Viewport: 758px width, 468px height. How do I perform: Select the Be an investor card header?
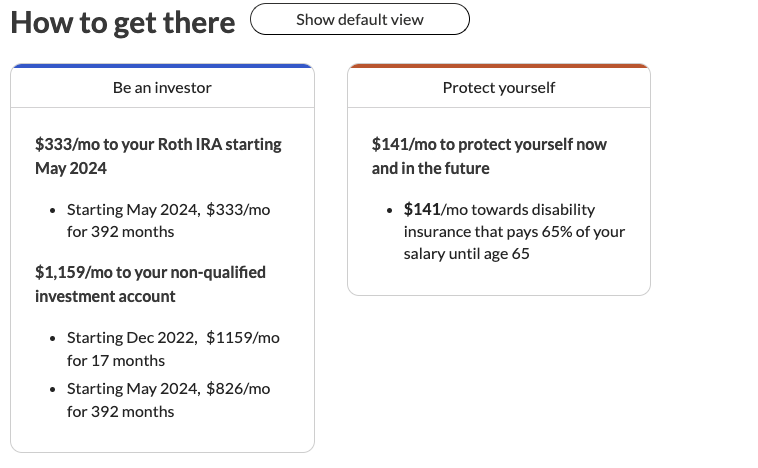162,88
